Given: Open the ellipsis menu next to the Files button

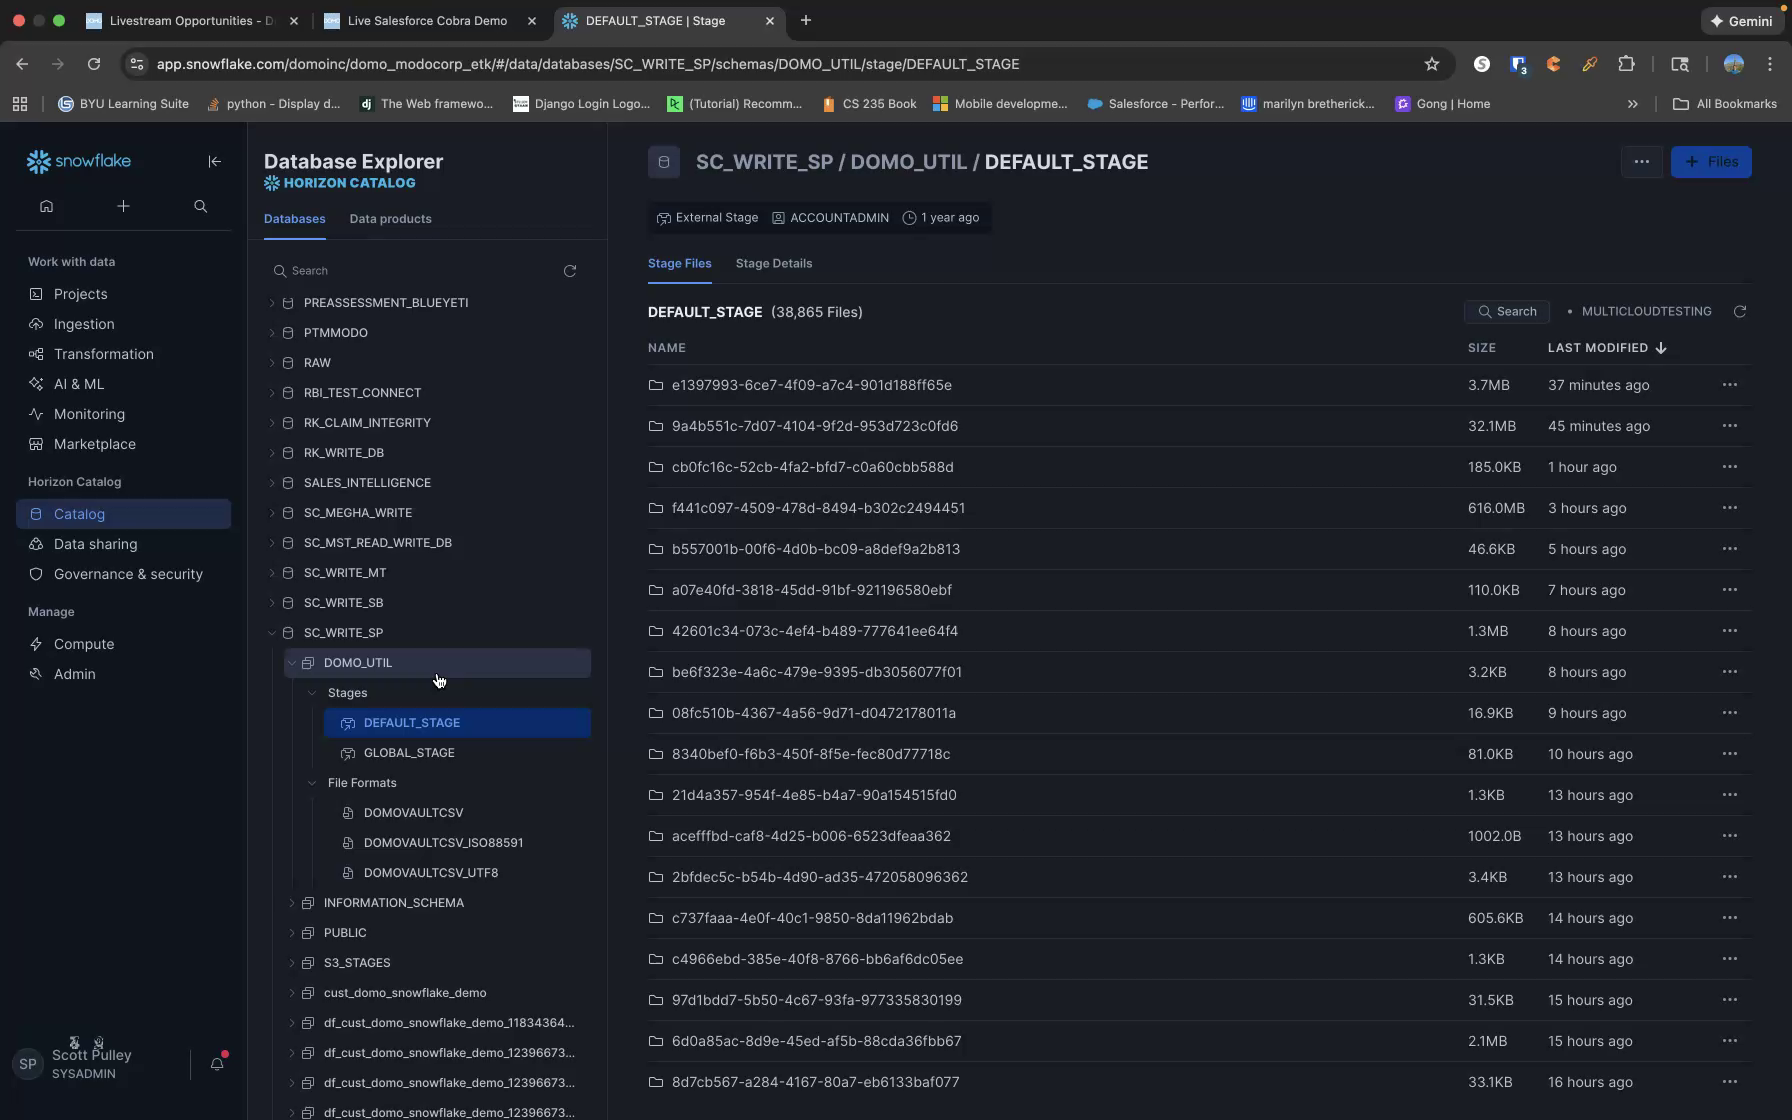Looking at the screenshot, I should click(x=1641, y=161).
